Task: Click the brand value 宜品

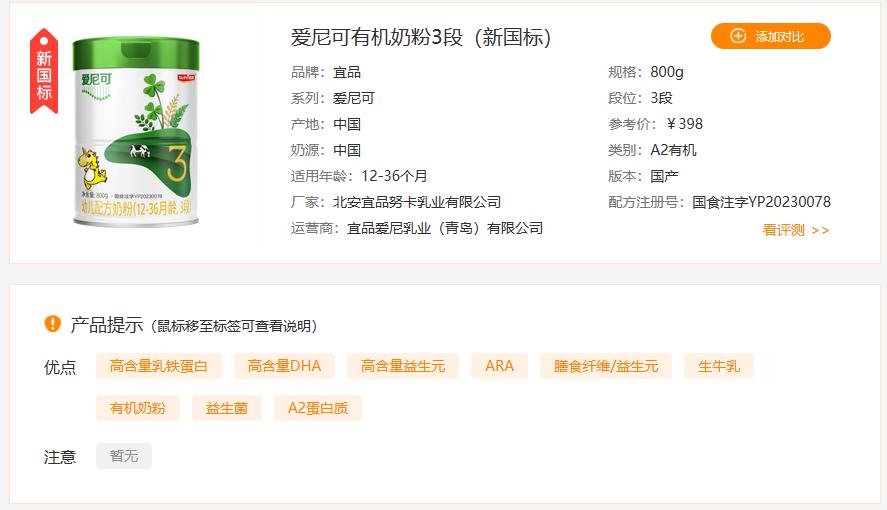Action: 347,72
